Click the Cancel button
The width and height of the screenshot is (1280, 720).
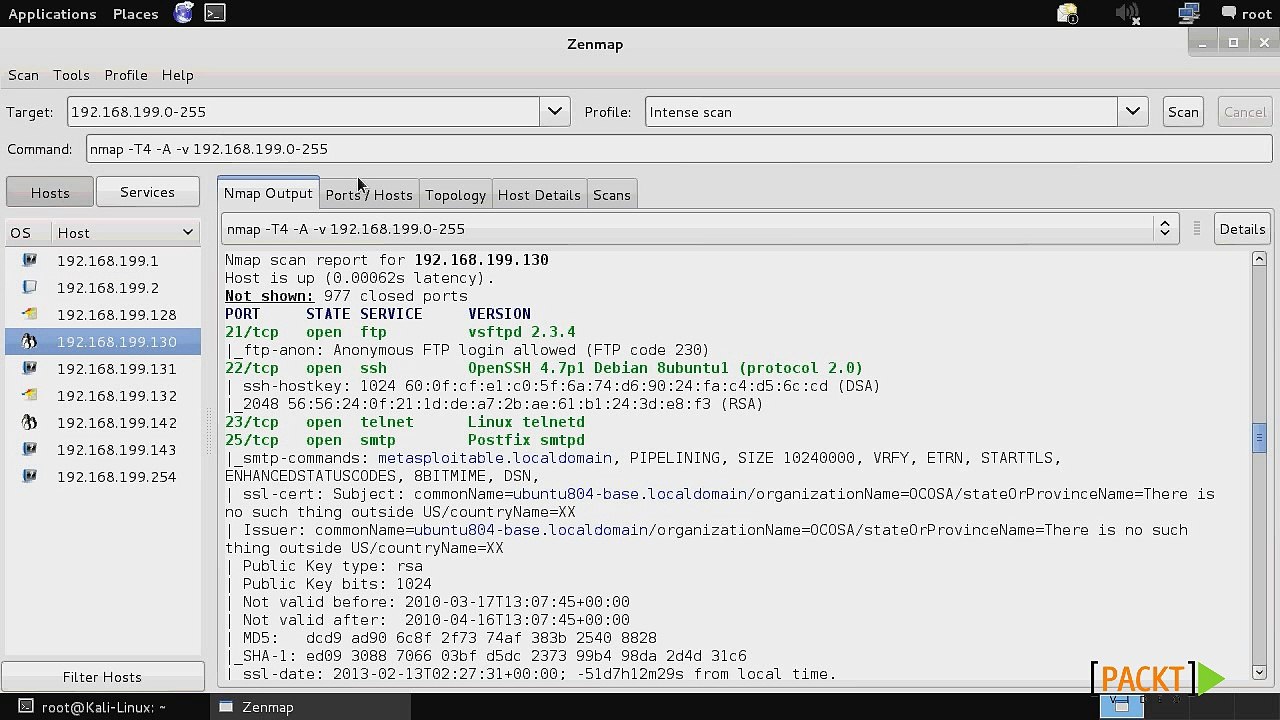tap(1245, 112)
